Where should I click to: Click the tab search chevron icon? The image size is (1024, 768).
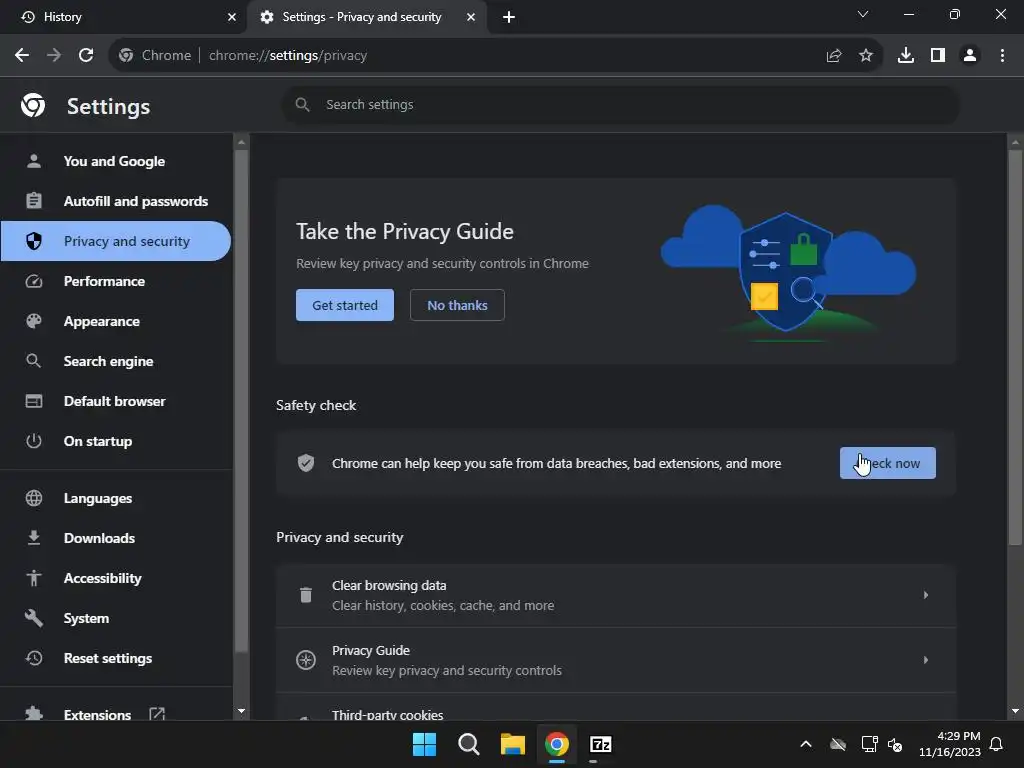click(863, 14)
